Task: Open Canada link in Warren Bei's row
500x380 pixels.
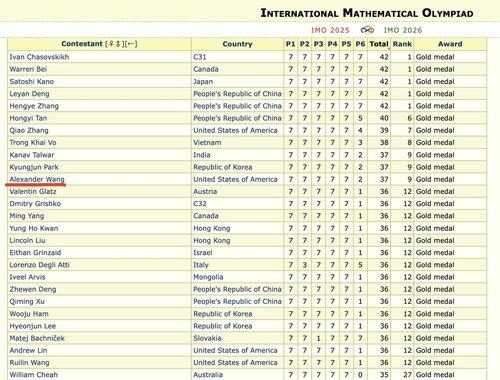Action: 206,69
